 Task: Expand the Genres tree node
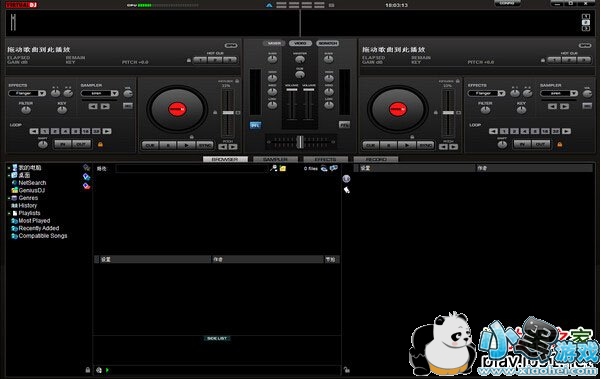click(9, 198)
